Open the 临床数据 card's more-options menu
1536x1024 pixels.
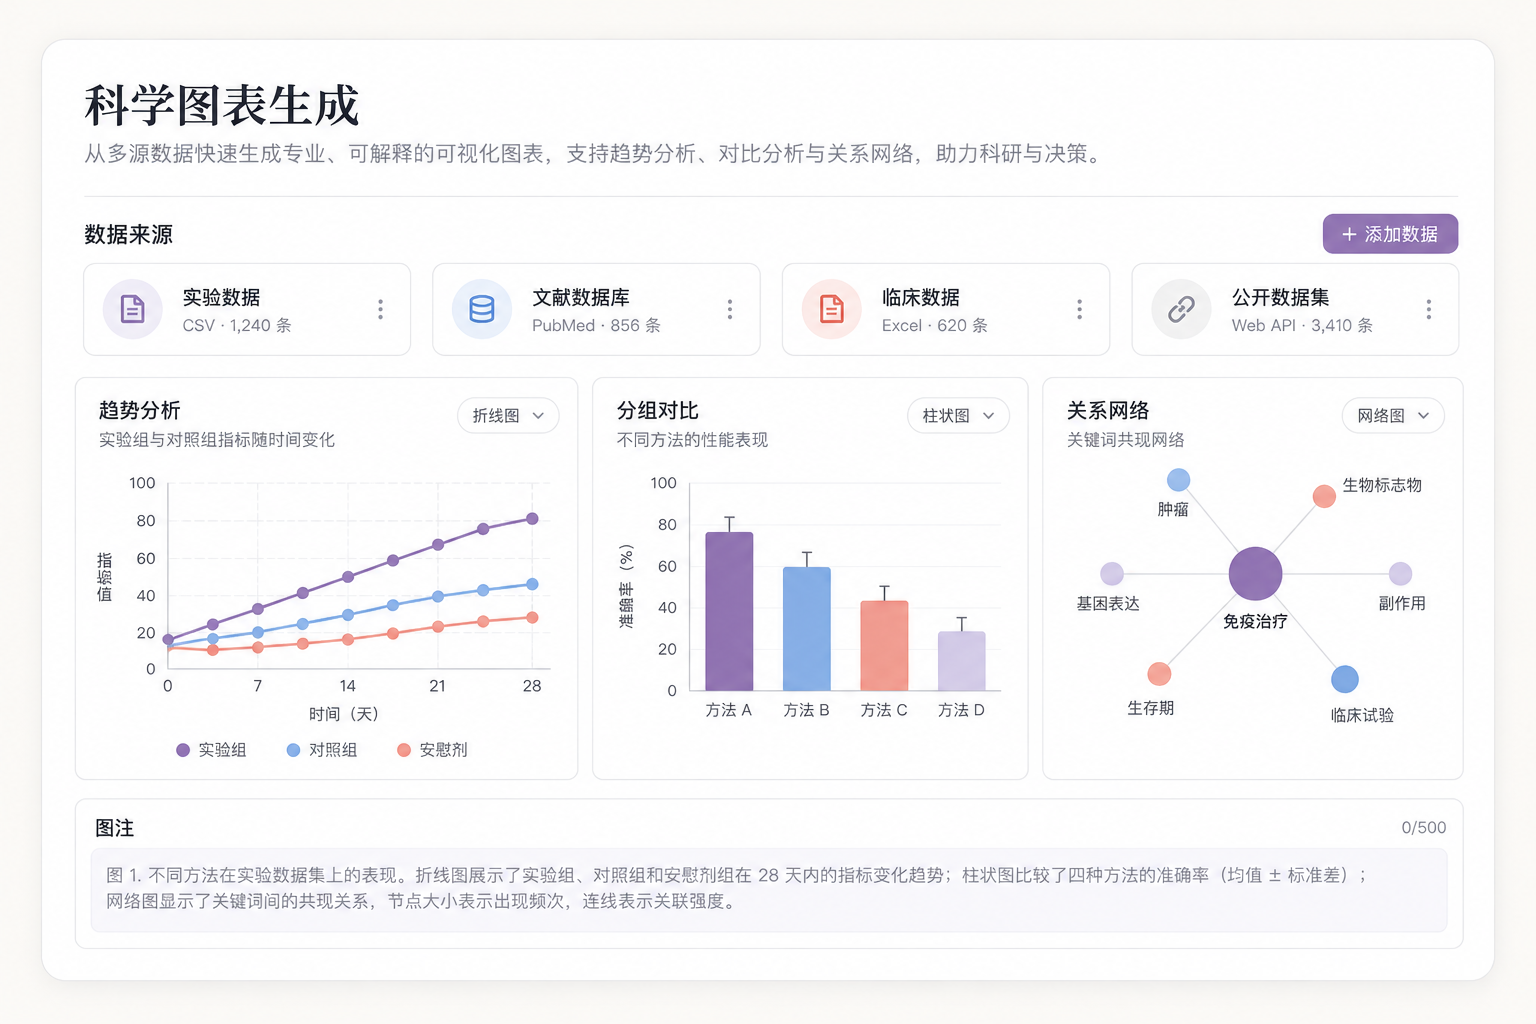click(x=1079, y=309)
